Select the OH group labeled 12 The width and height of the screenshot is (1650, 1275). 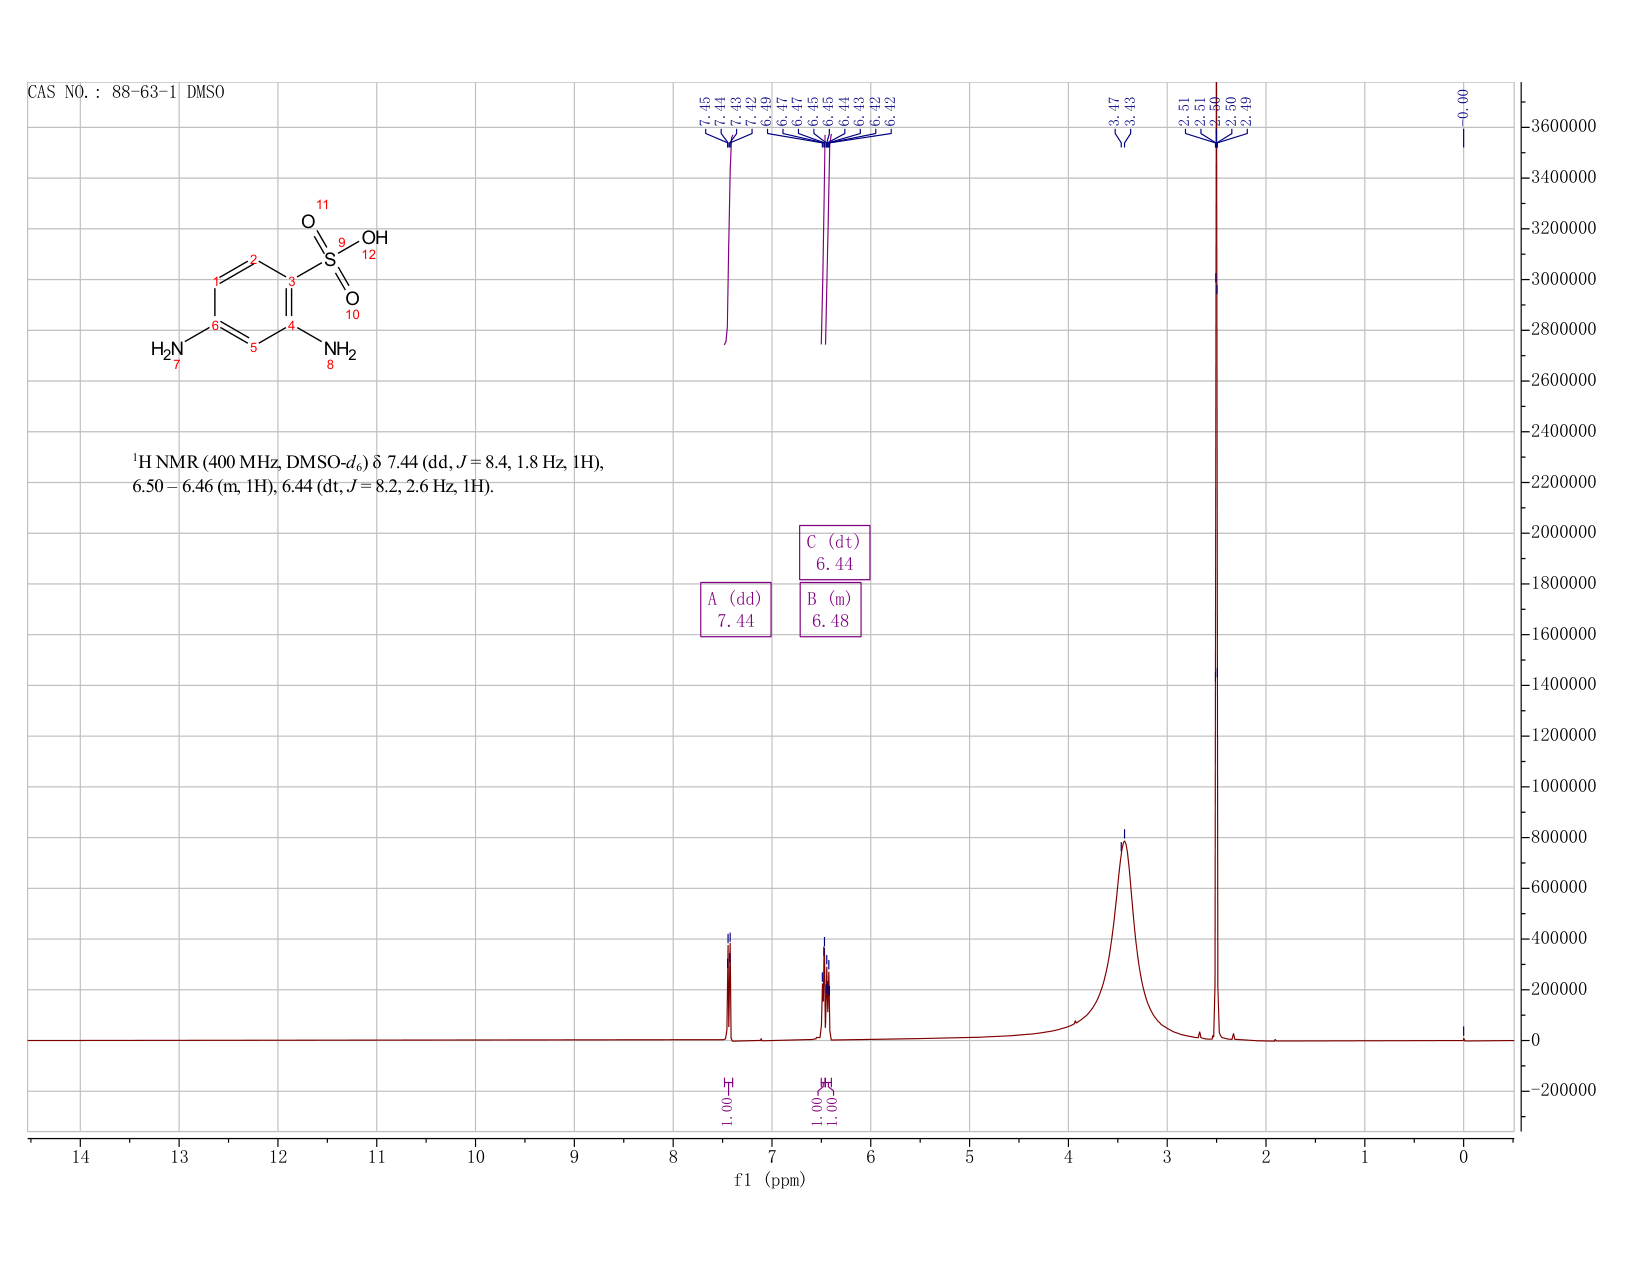click(x=374, y=238)
